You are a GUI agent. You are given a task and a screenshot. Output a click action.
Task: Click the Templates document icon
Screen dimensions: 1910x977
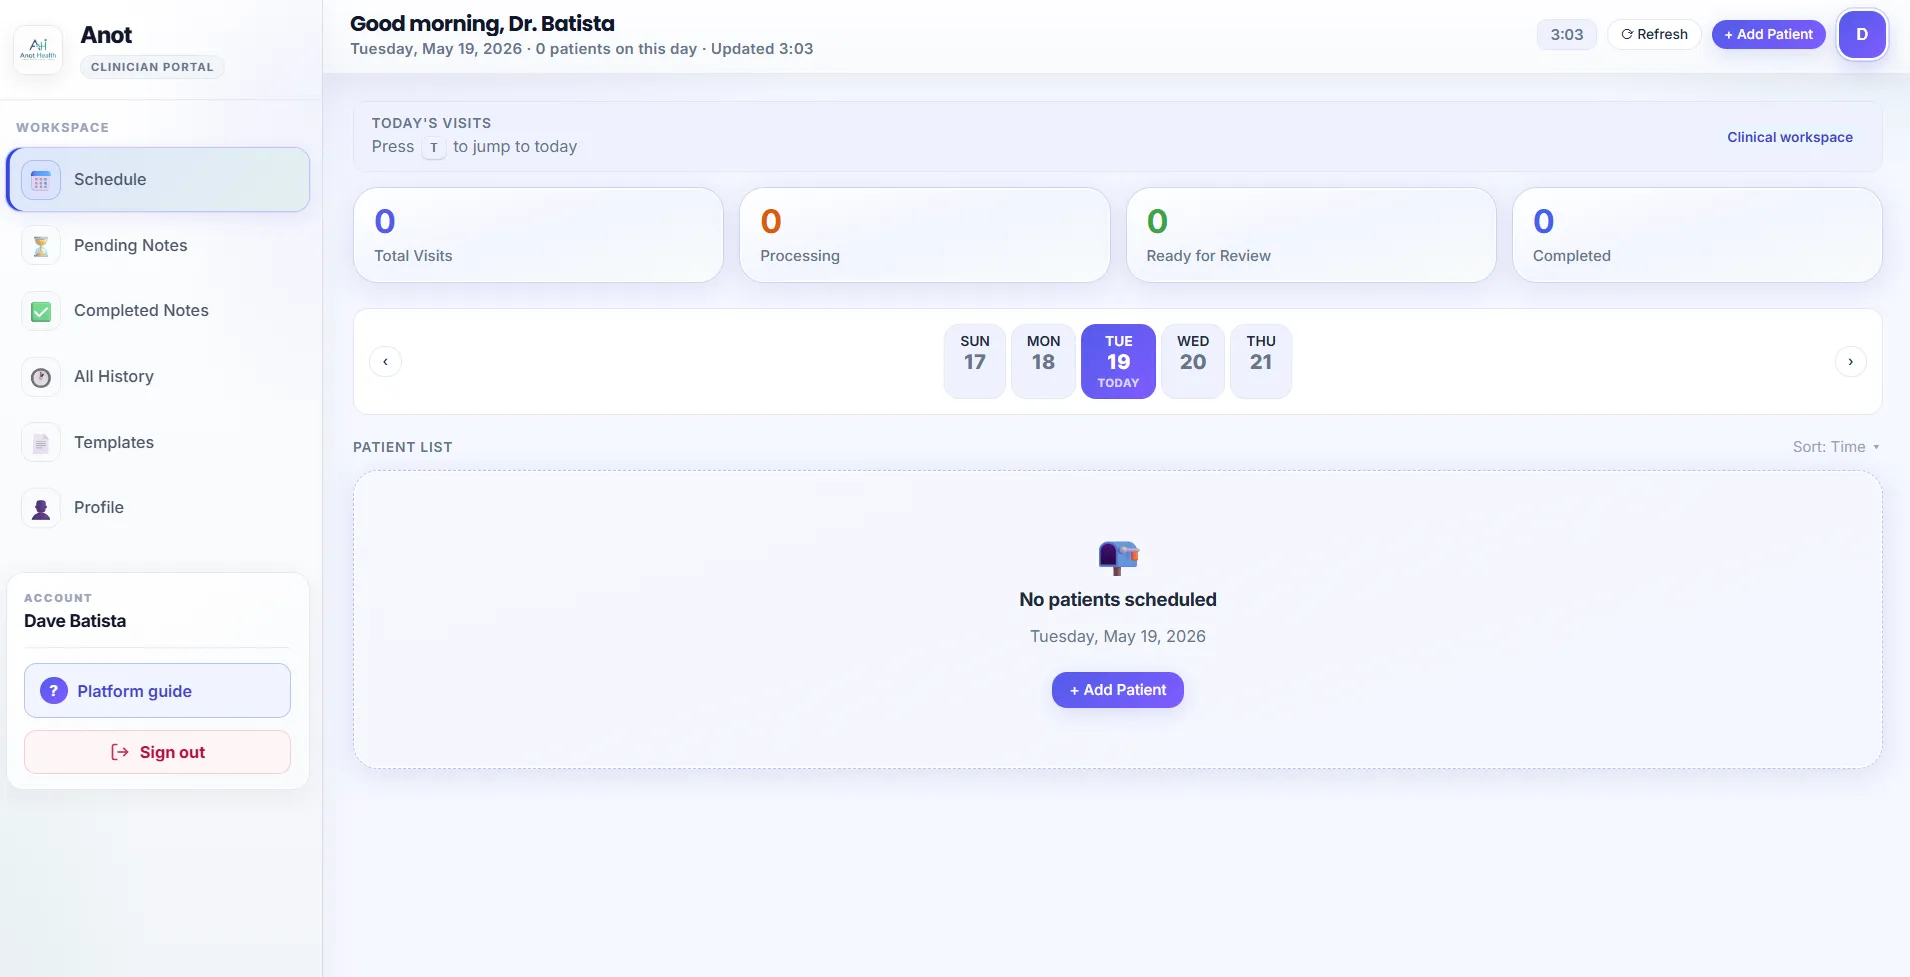(x=41, y=443)
